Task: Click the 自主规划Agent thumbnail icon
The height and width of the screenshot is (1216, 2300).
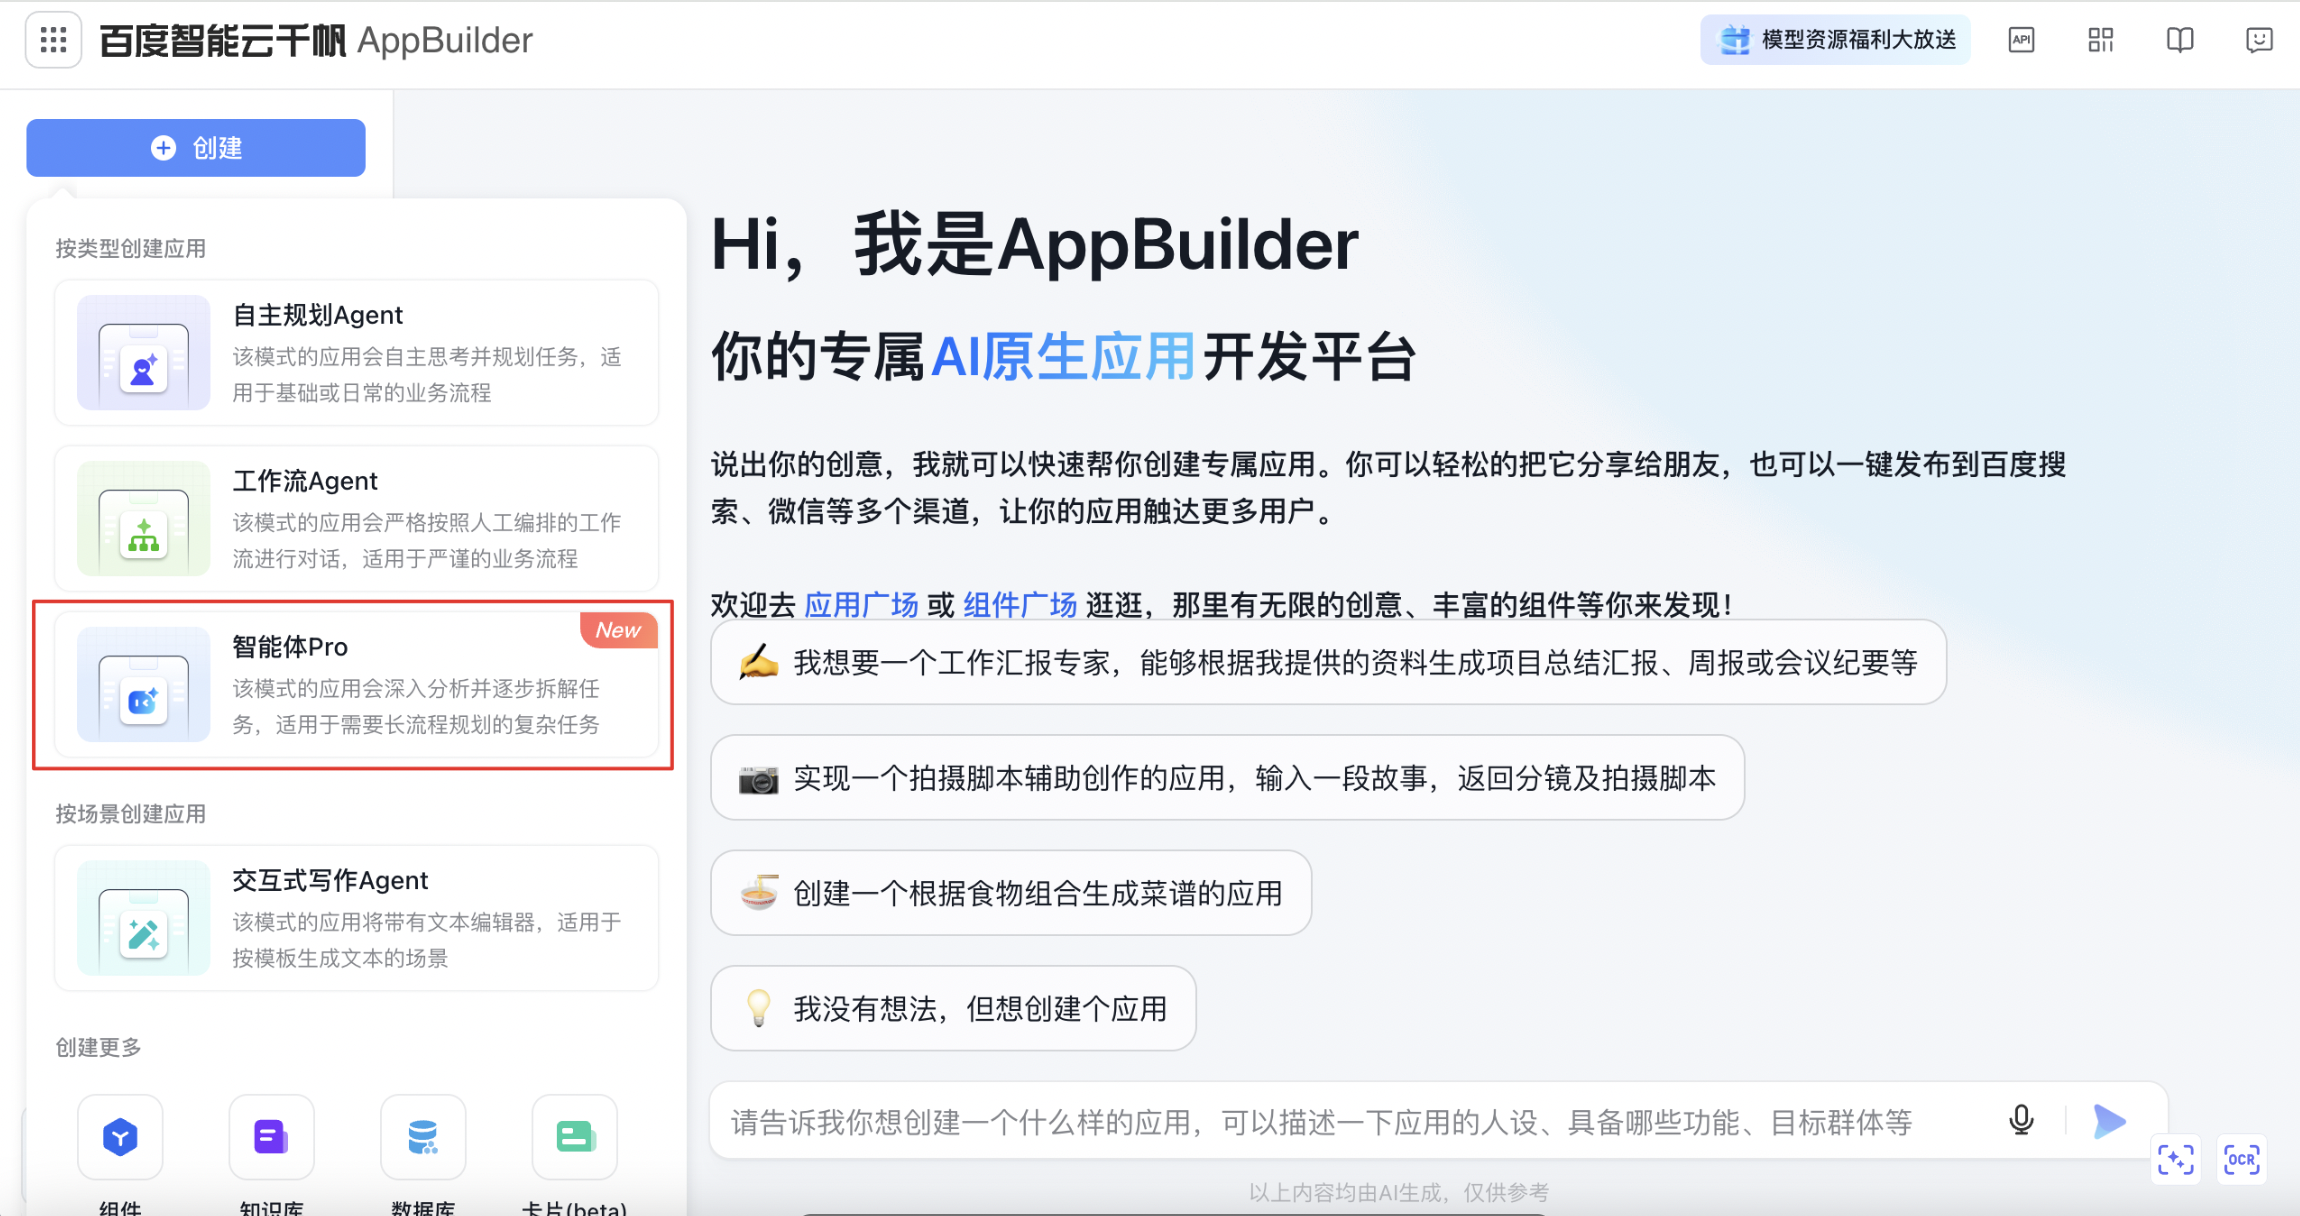Action: tap(143, 353)
